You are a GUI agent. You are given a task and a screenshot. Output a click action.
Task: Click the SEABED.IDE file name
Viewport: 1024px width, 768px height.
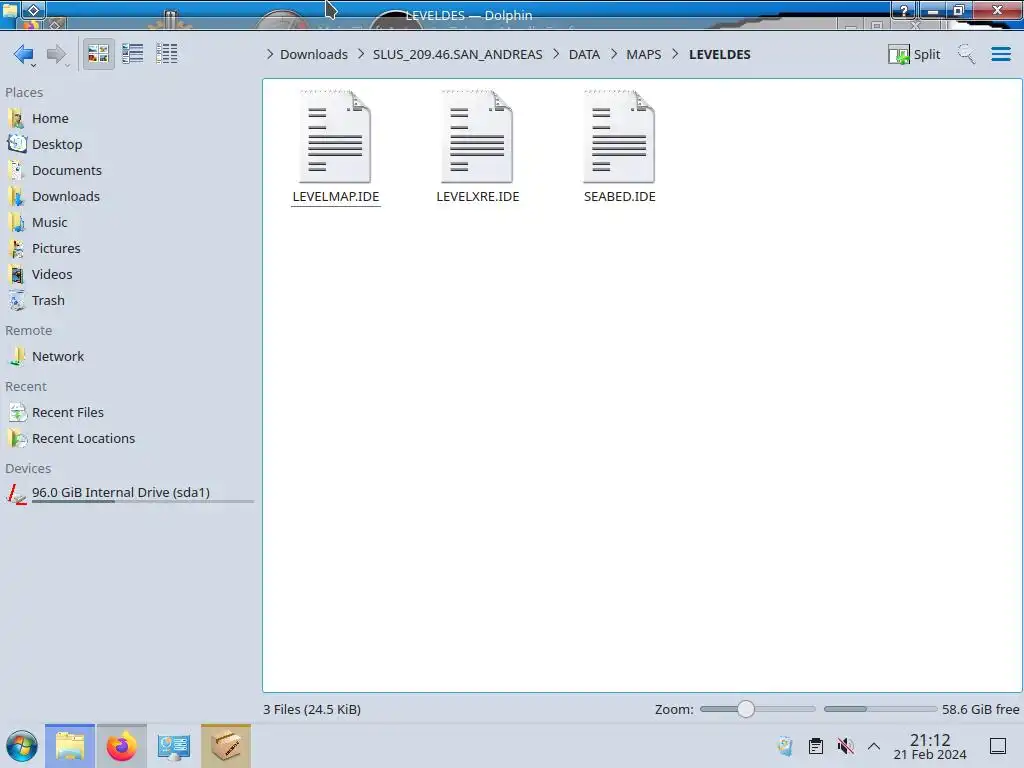(619, 197)
